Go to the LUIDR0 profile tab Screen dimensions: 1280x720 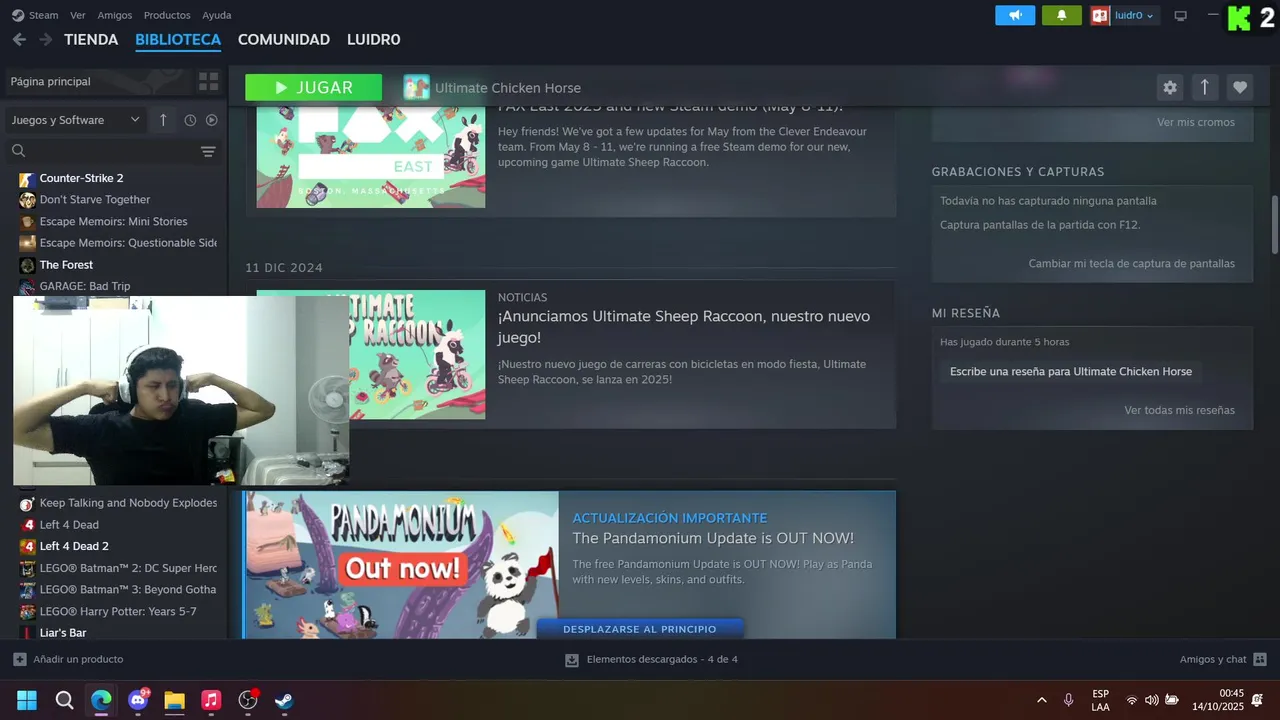(373, 39)
